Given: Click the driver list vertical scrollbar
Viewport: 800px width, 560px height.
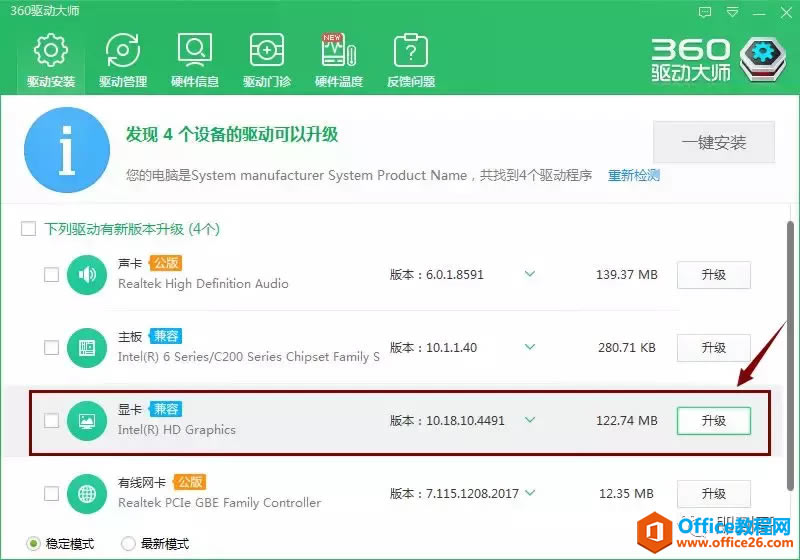Looking at the screenshot, I should tap(790, 354).
